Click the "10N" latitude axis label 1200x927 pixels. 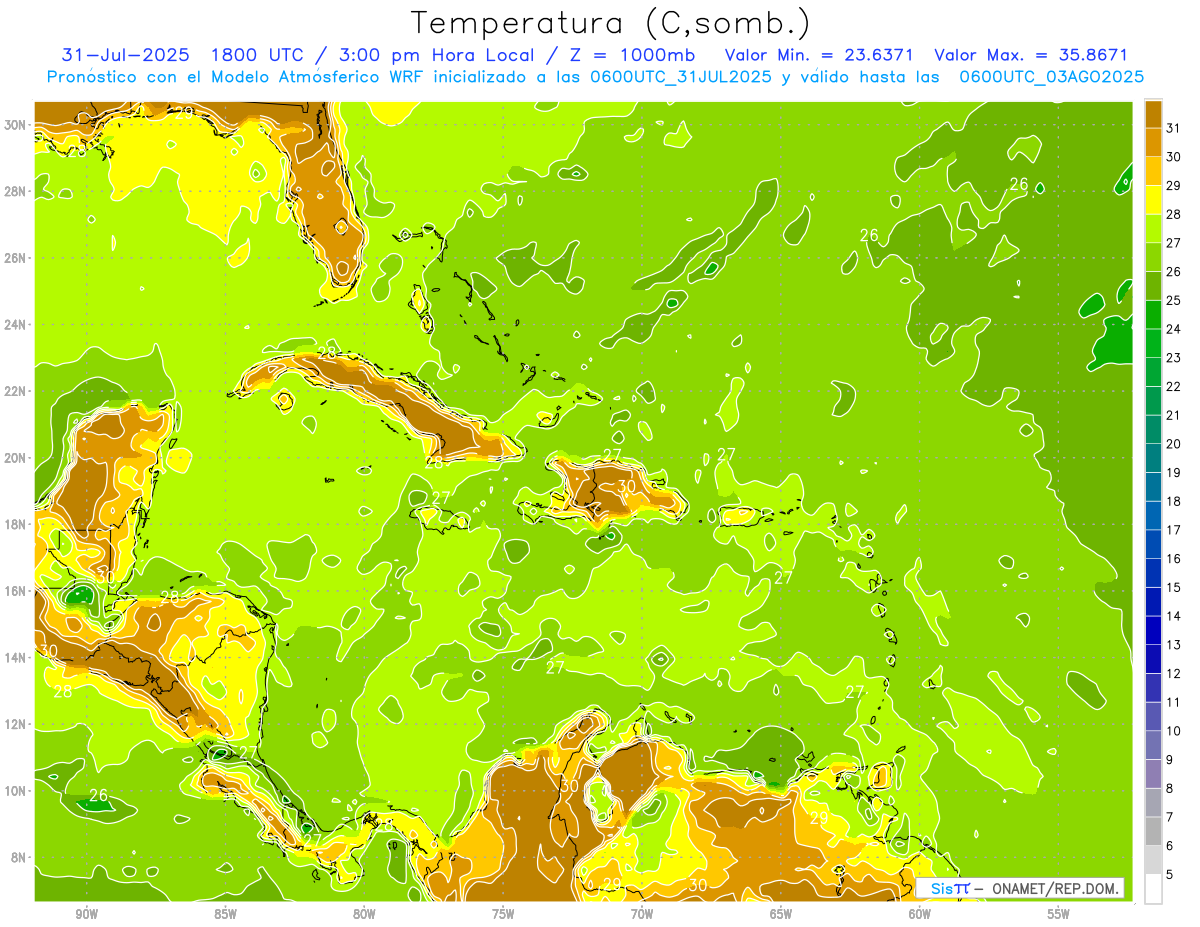click(16, 791)
